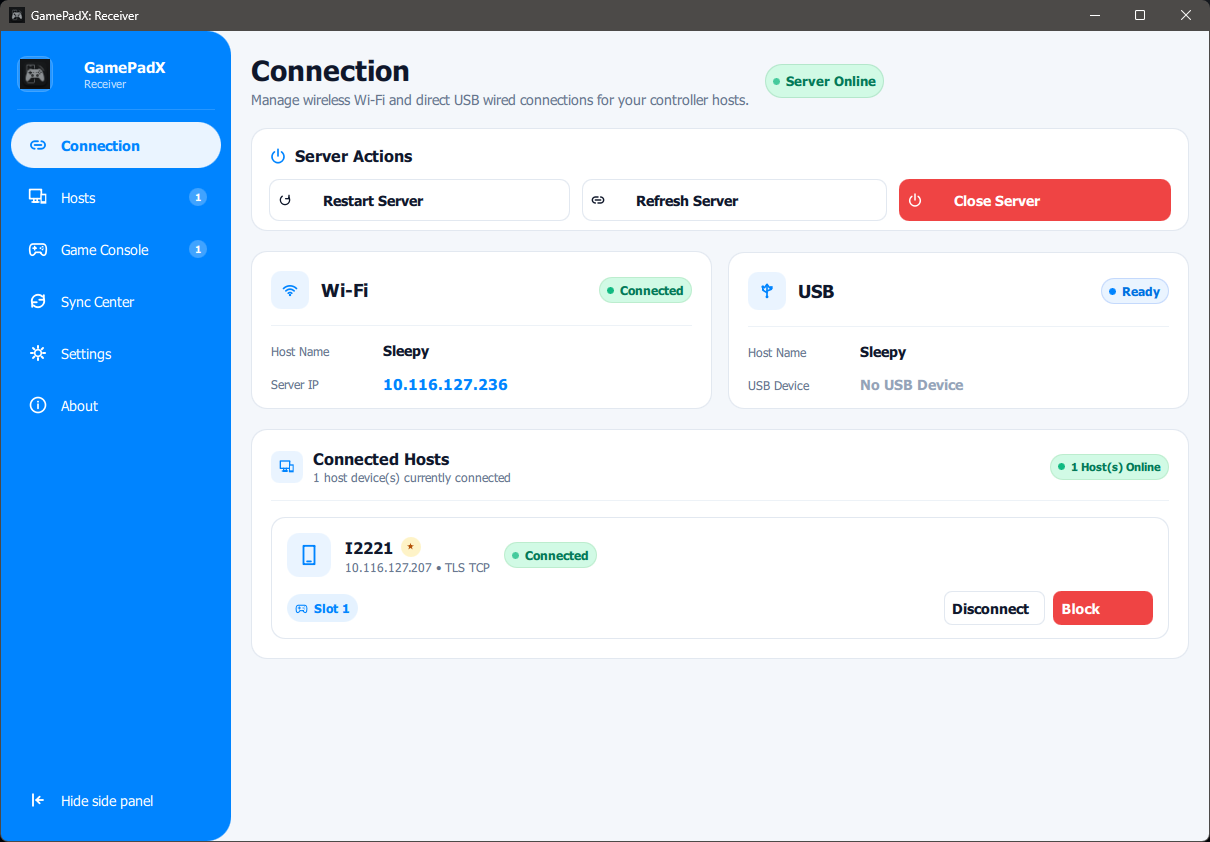Click the Connected Hosts devices icon
The height and width of the screenshot is (842, 1210).
287,467
